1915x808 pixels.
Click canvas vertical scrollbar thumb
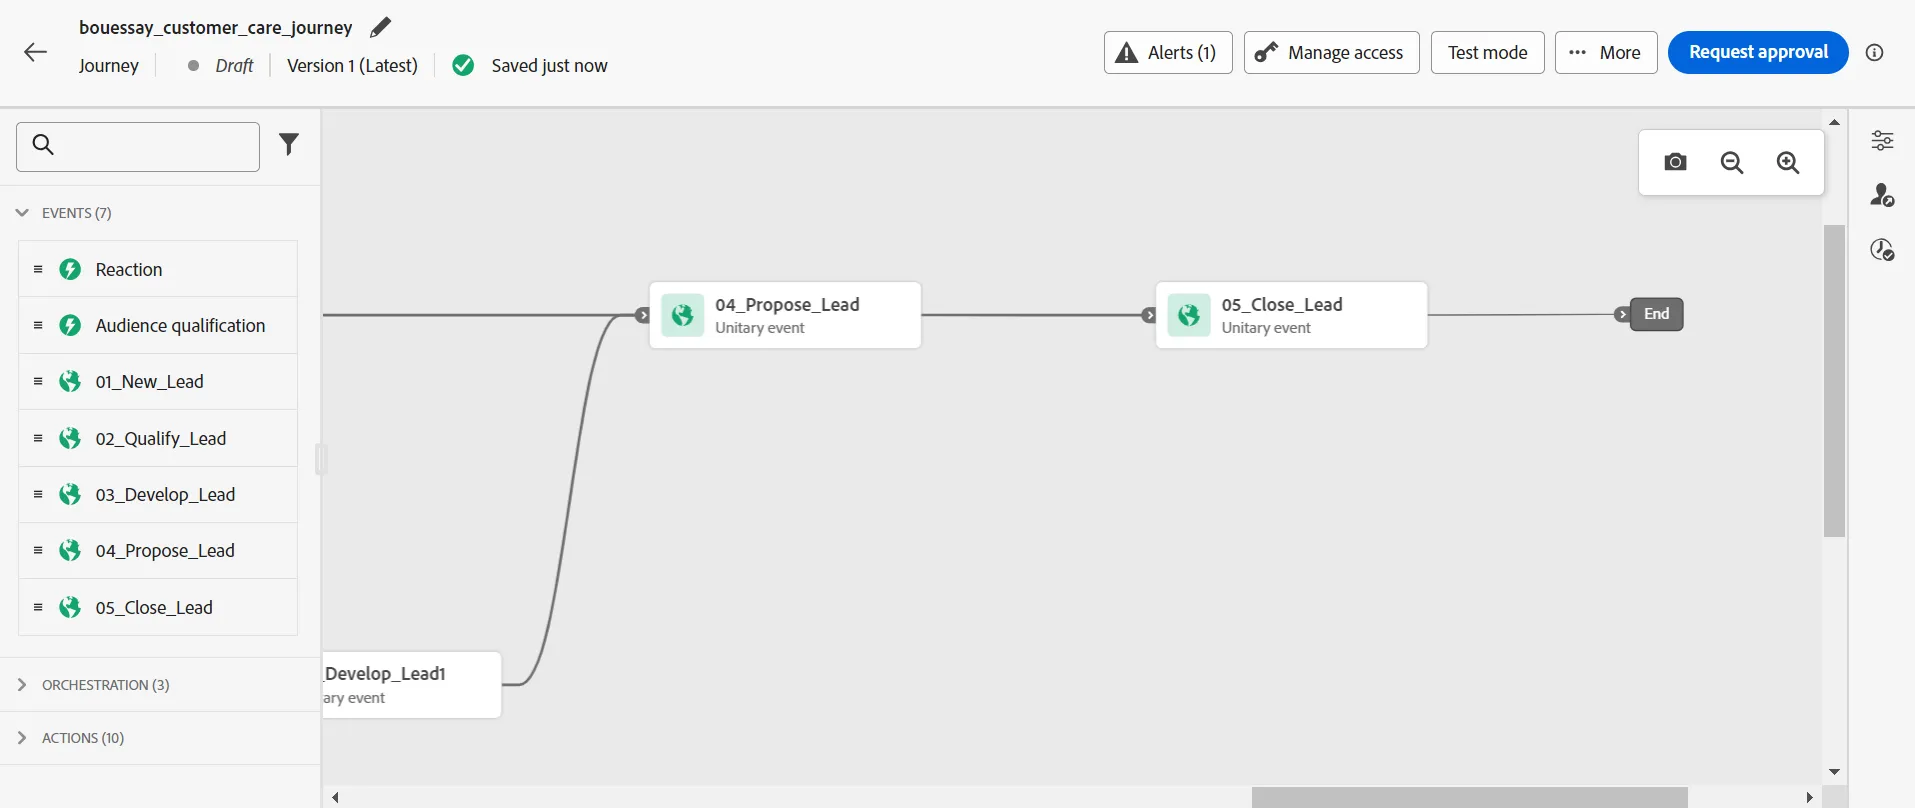click(1834, 381)
